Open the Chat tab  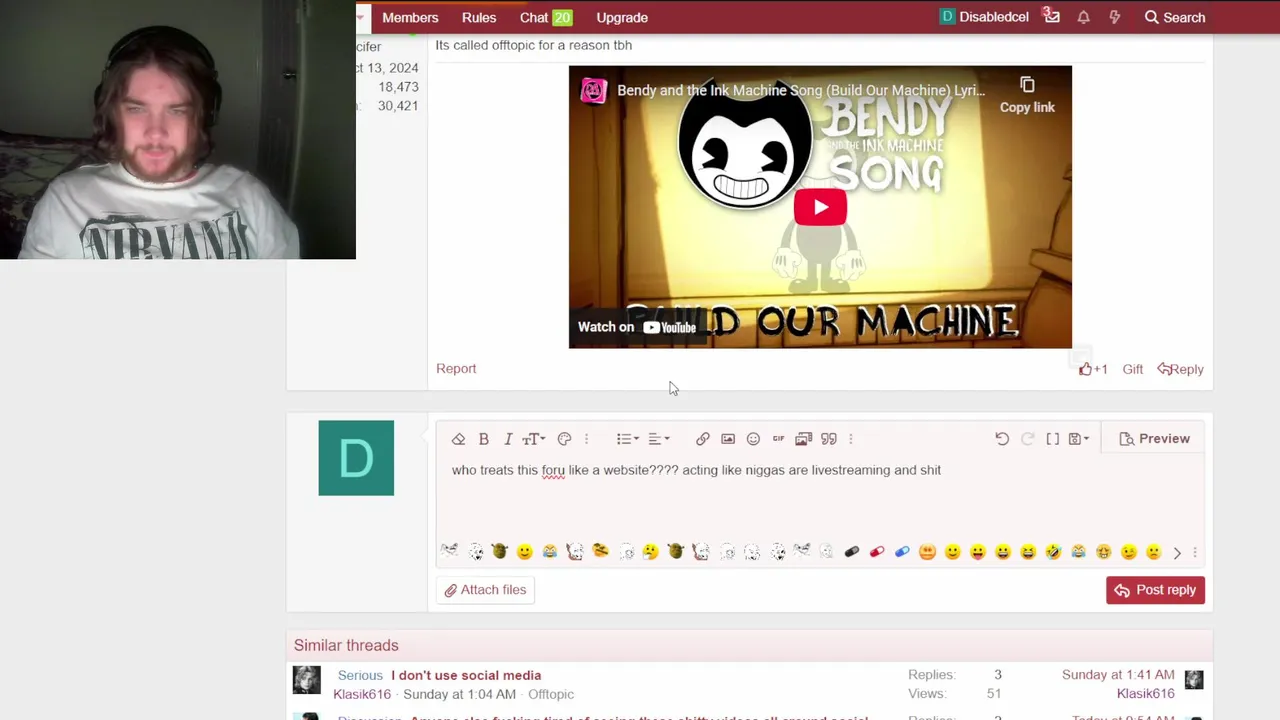(546, 17)
